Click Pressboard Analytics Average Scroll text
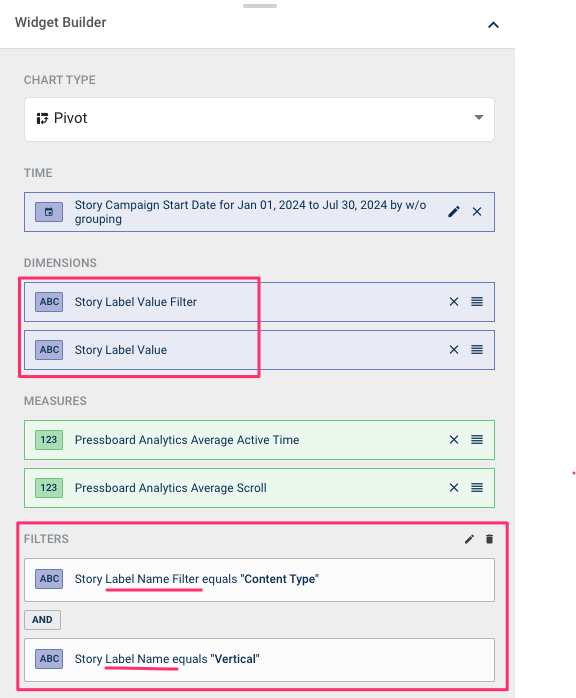 pos(170,488)
